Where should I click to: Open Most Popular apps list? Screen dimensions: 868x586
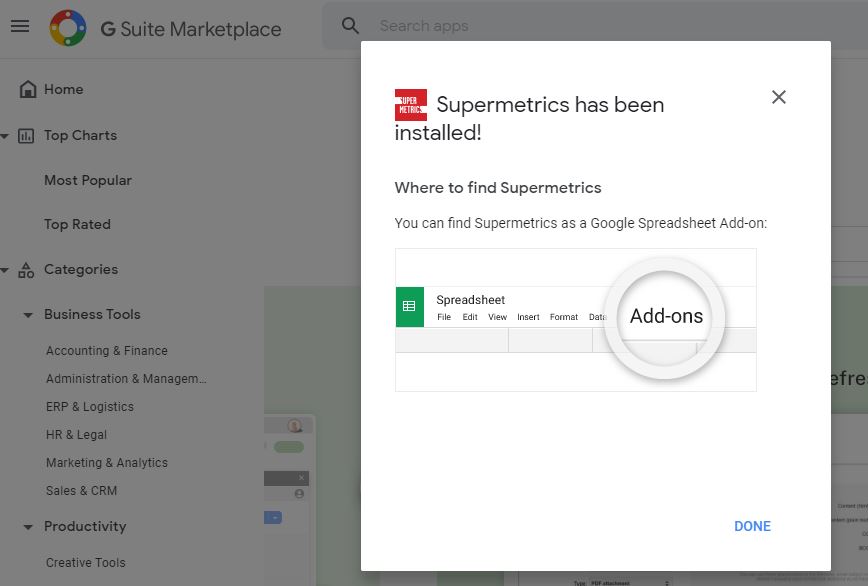pyautogui.click(x=88, y=180)
